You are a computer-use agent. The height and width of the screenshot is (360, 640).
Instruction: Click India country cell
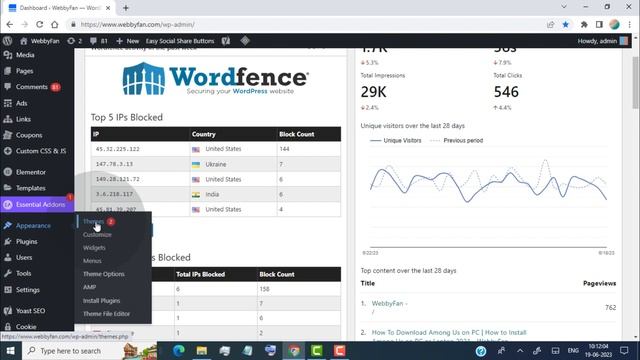point(233,194)
